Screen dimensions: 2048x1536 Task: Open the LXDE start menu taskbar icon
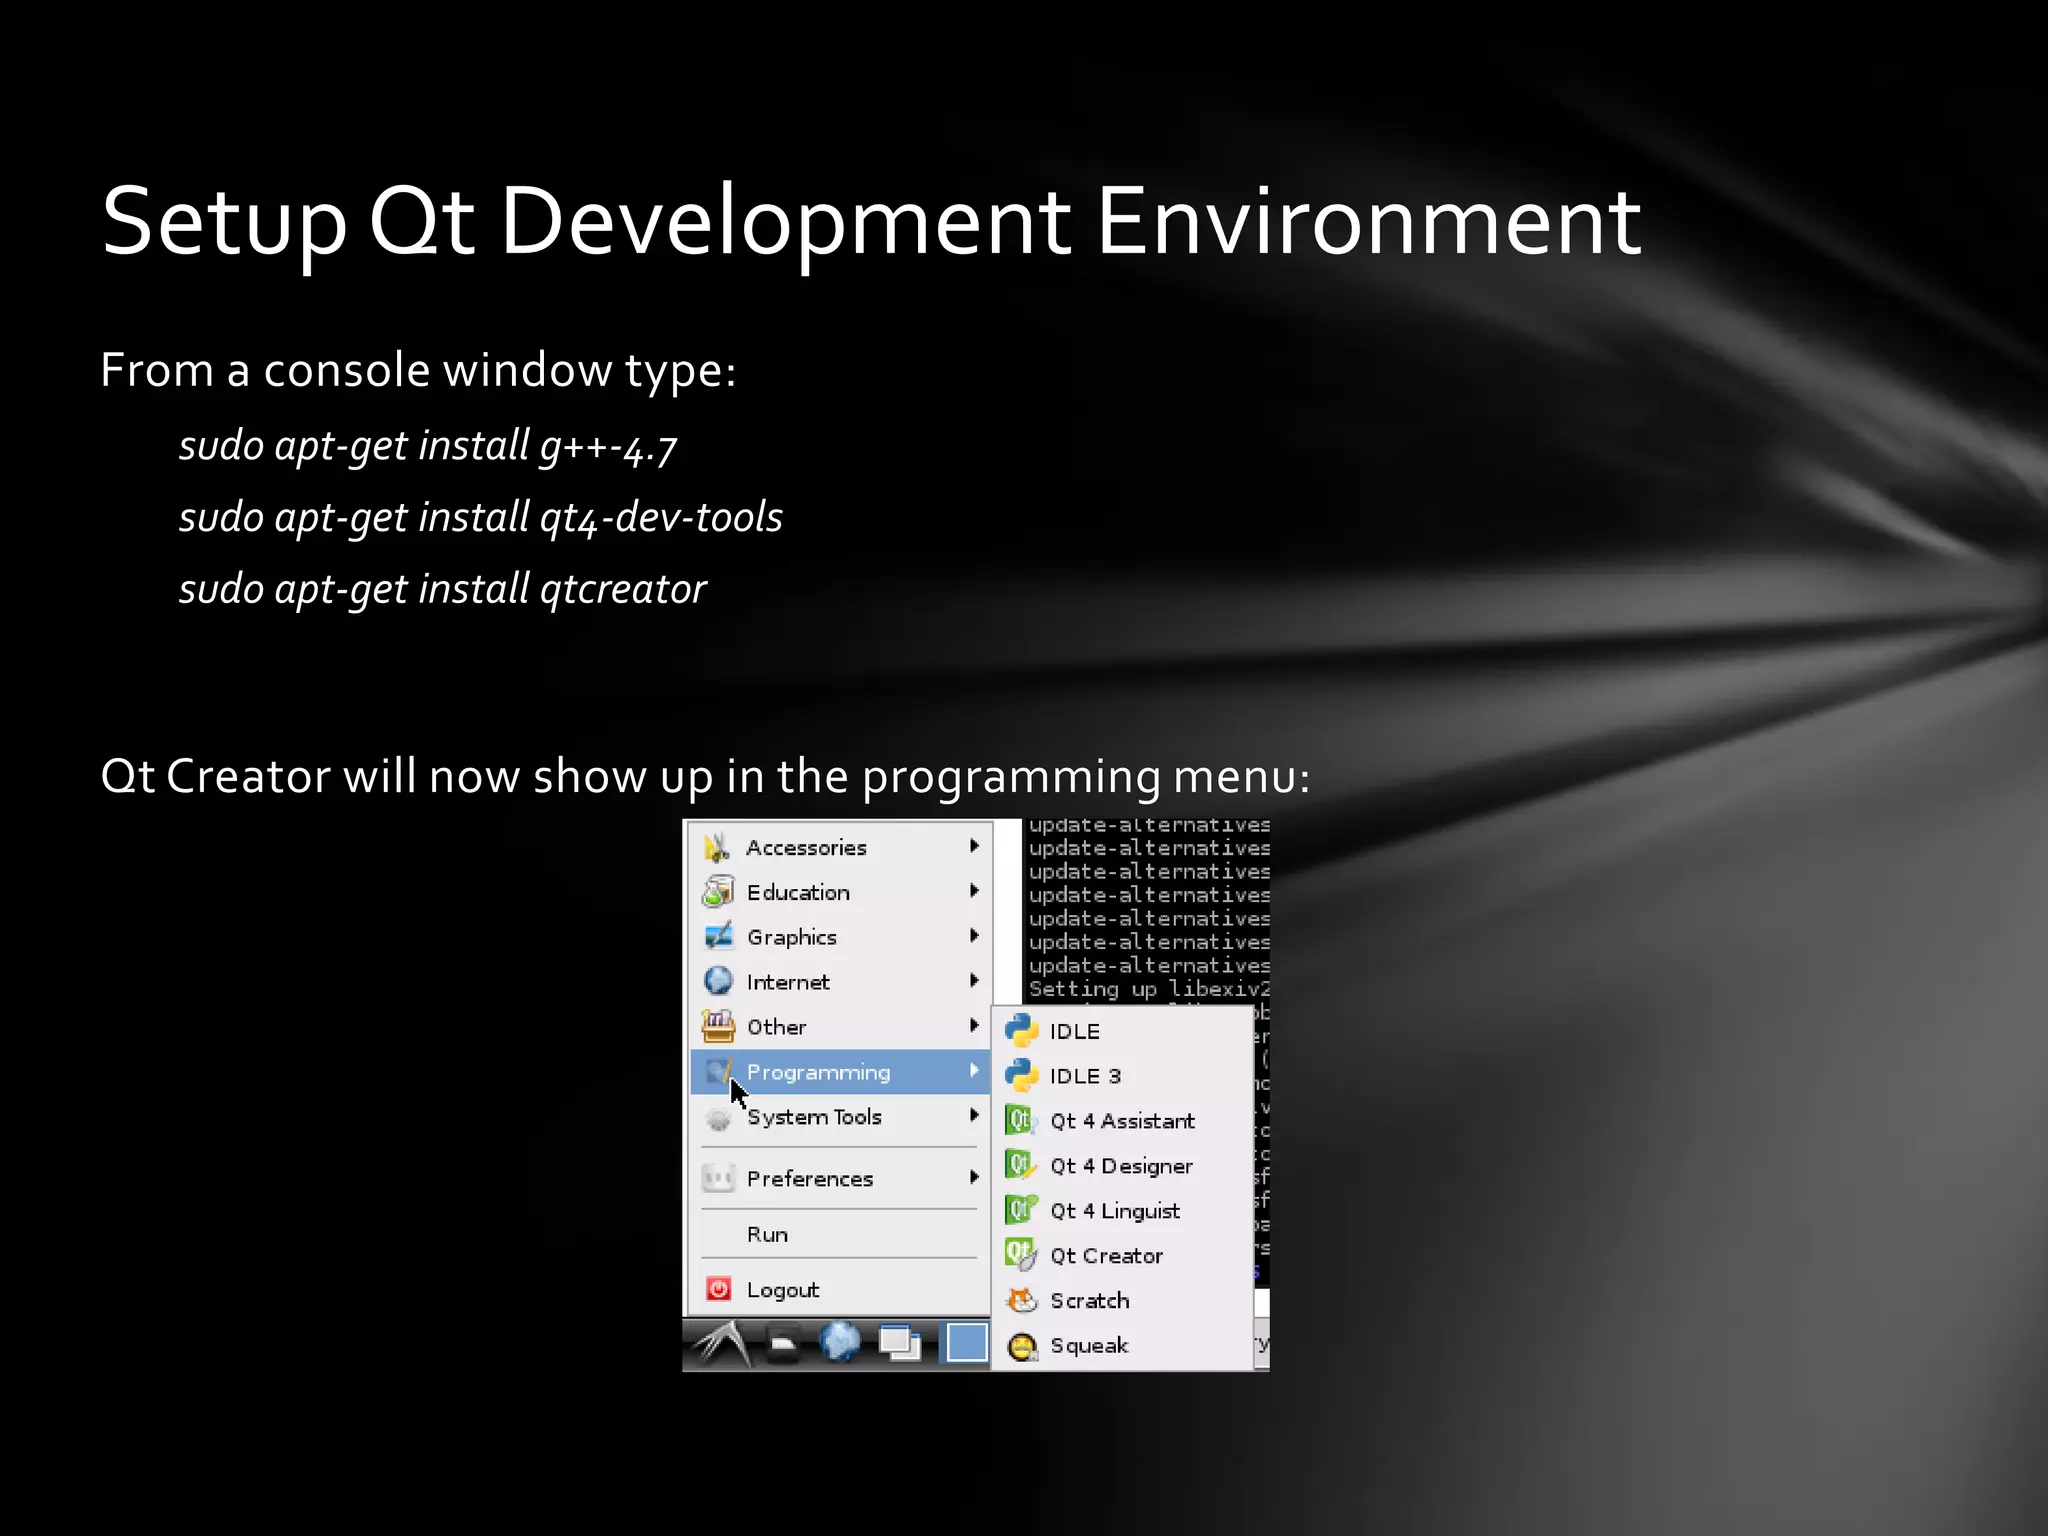[x=723, y=1344]
